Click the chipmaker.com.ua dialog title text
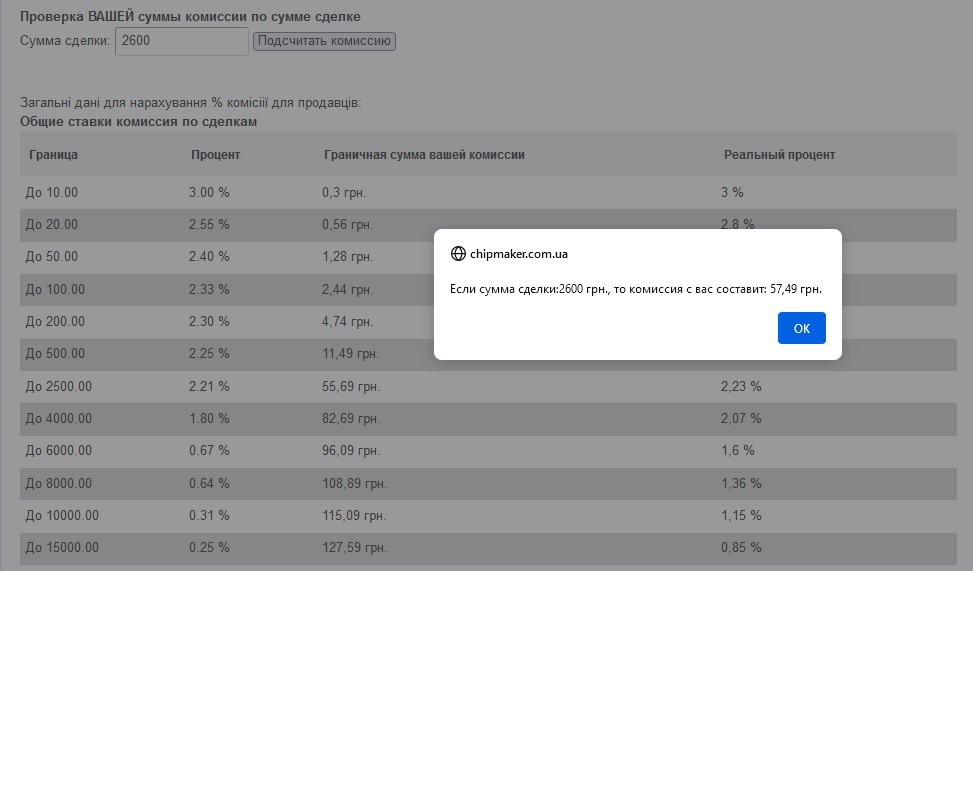973x800 pixels. (518, 254)
